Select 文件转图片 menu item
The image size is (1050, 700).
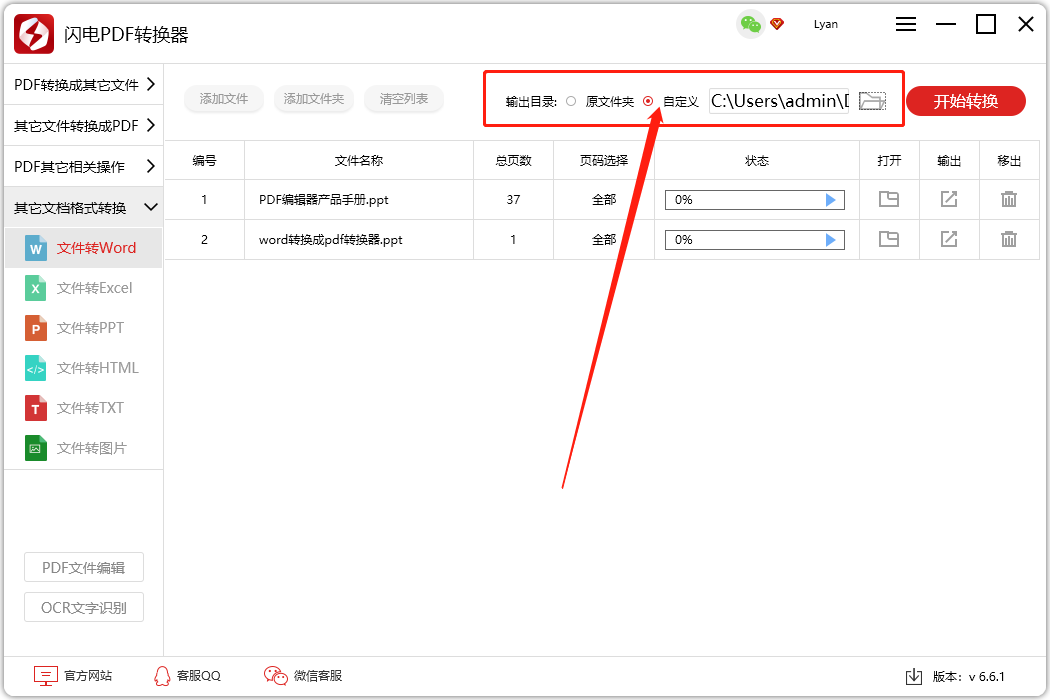click(x=84, y=448)
